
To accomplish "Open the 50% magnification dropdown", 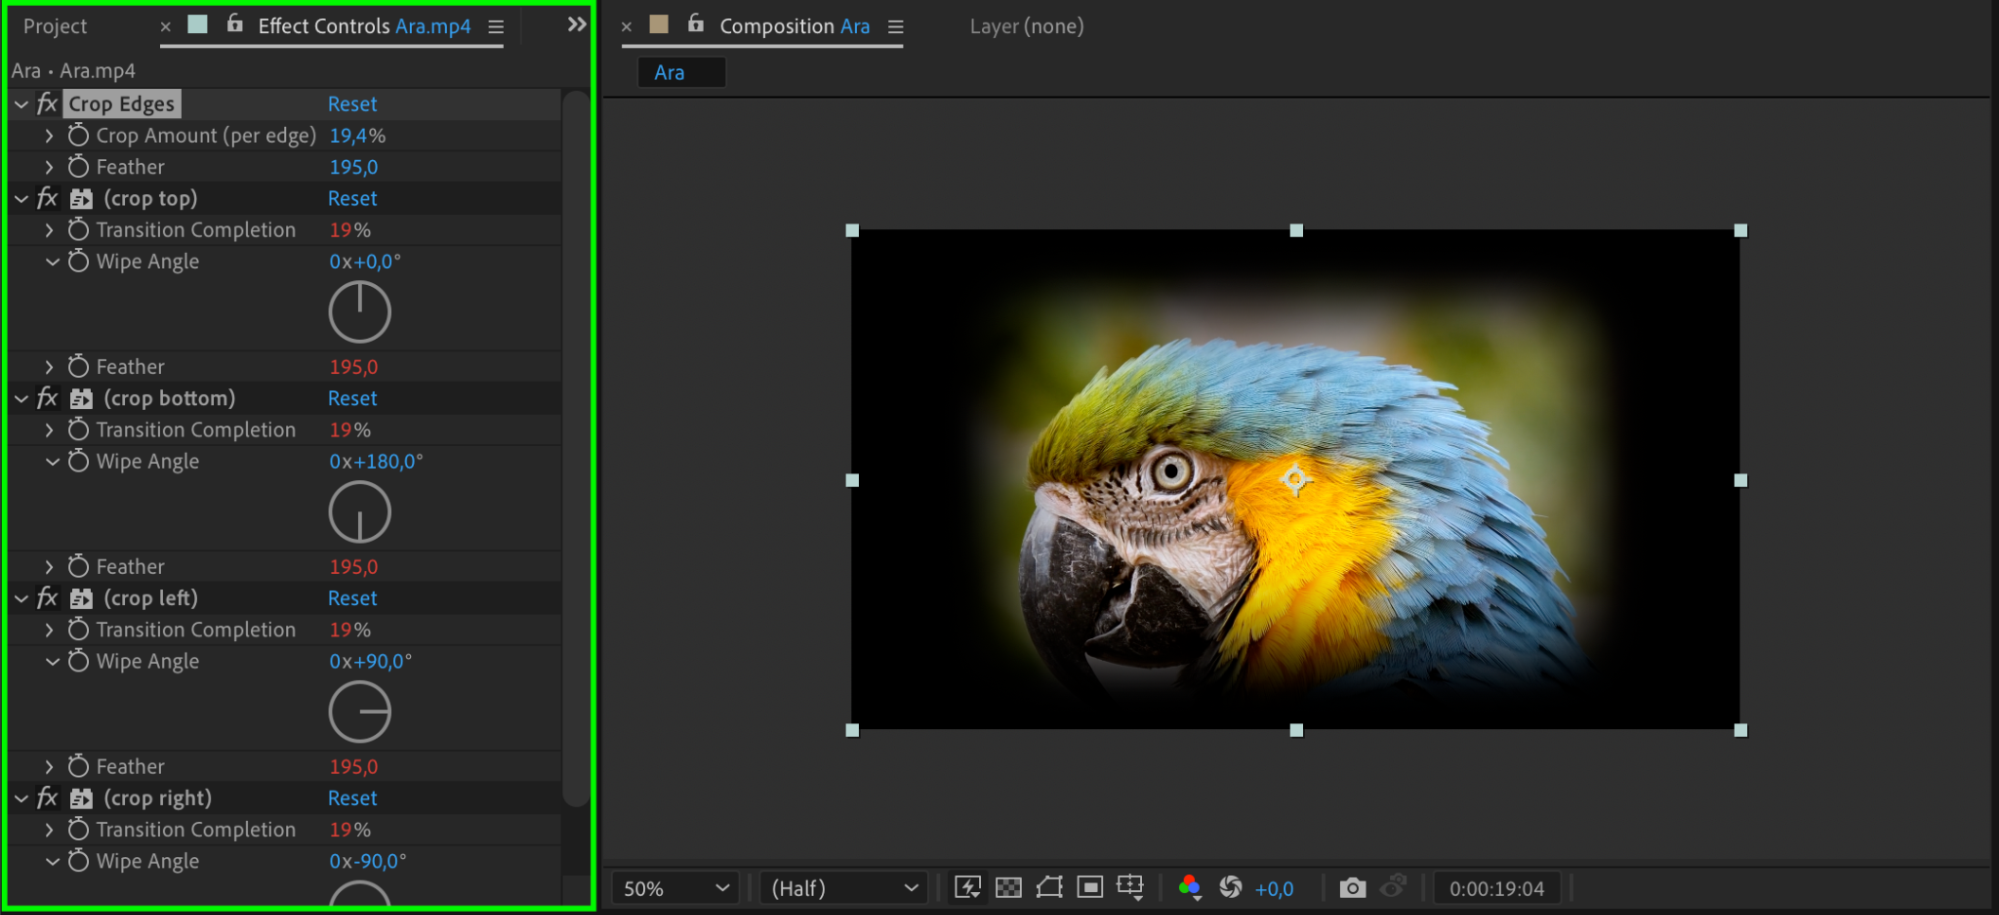I will 675,888.
